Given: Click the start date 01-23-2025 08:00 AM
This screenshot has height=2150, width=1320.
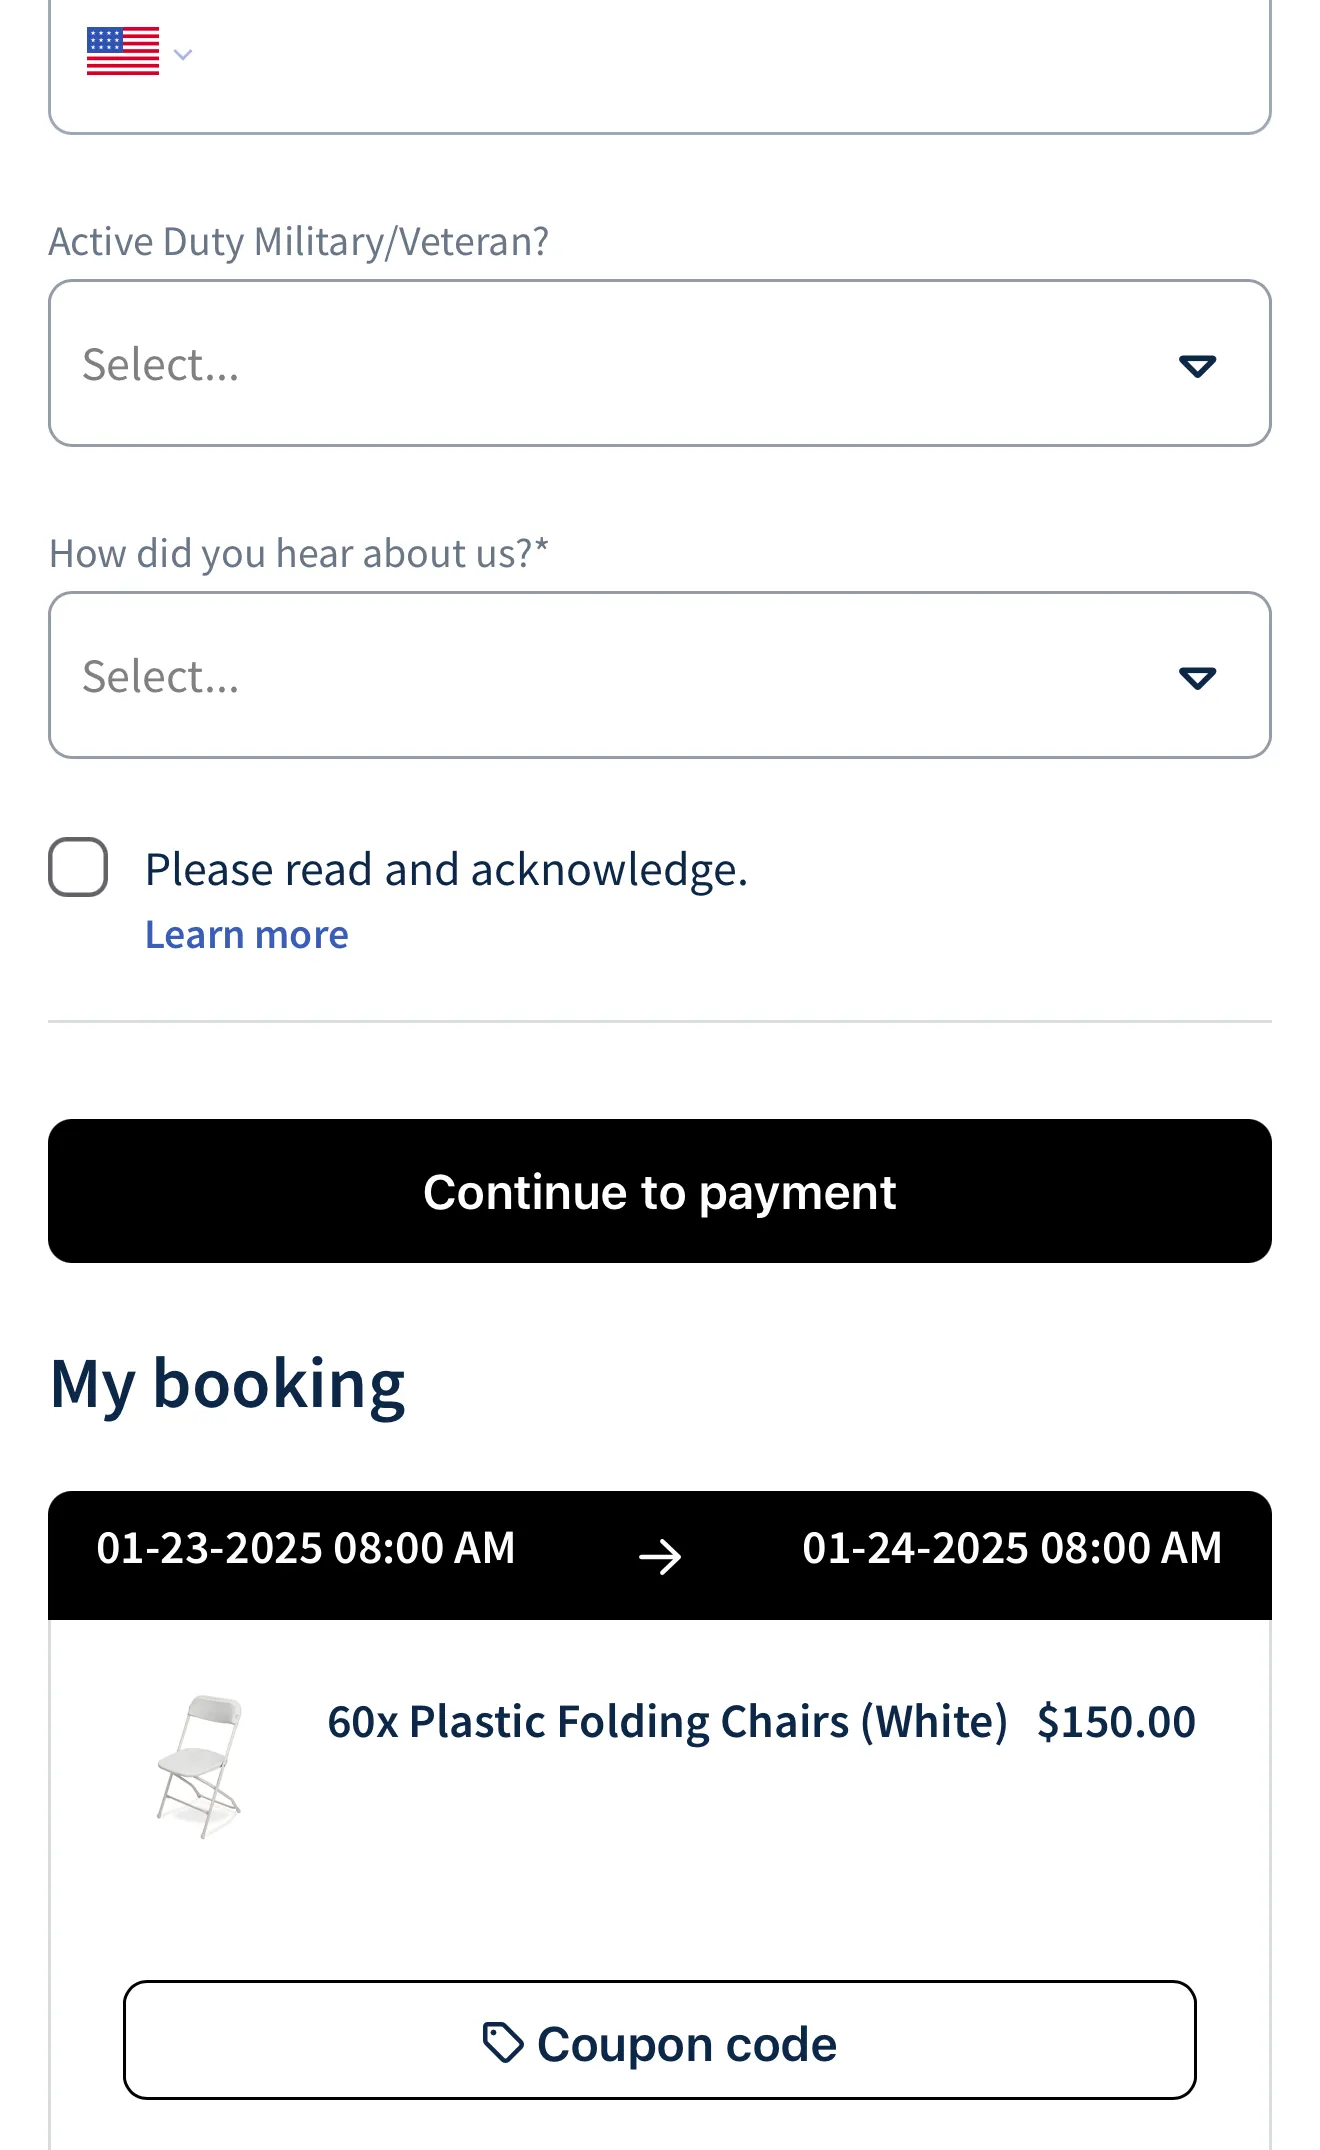Looking at the screenshot, I should [x=305, y=1548].
